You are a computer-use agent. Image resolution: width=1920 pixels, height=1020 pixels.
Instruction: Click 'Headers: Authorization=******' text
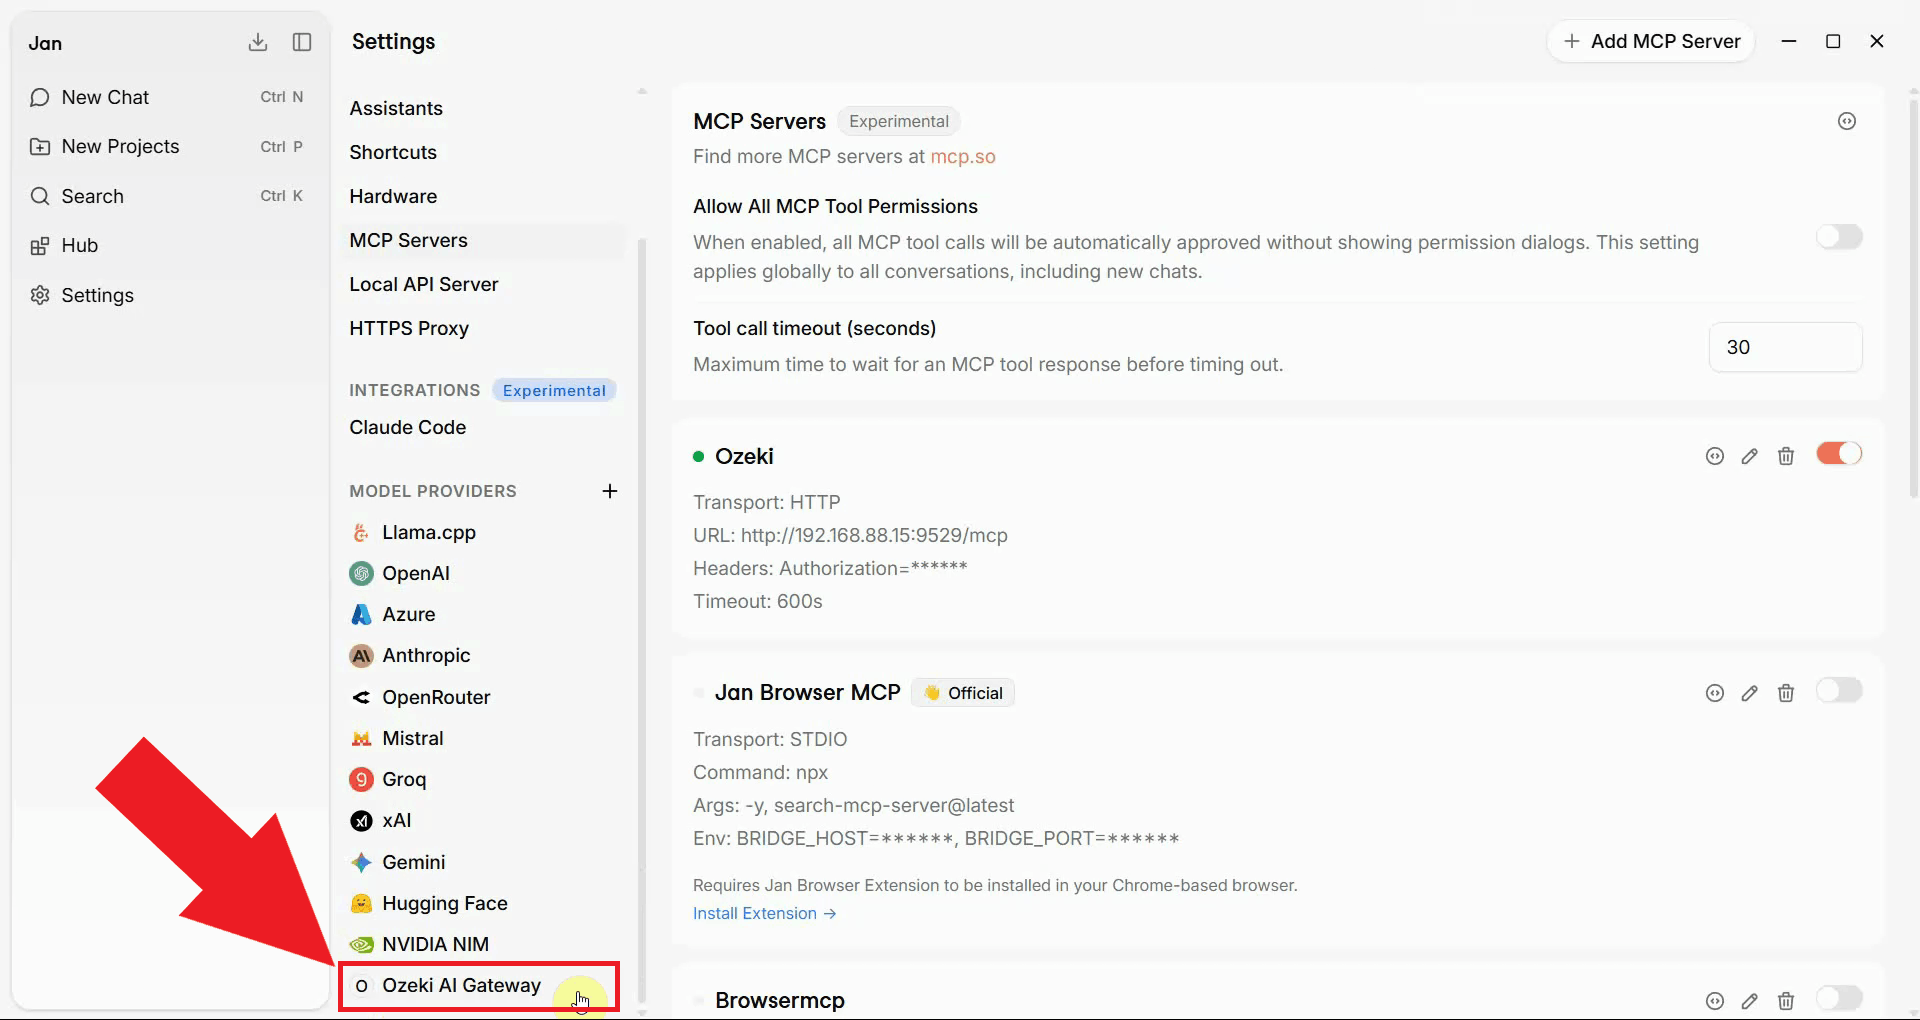[830, 568]
